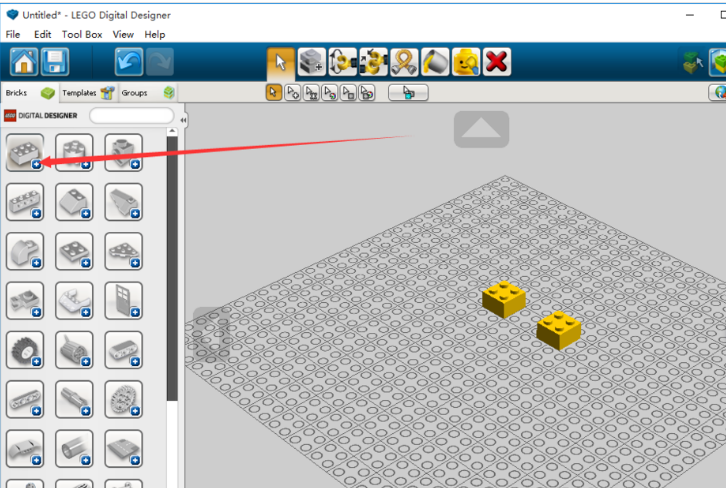Image resolution: width=726 pixels, height=488 pixels.
Task: Expand the door and window category
Action: coord(124,301)
